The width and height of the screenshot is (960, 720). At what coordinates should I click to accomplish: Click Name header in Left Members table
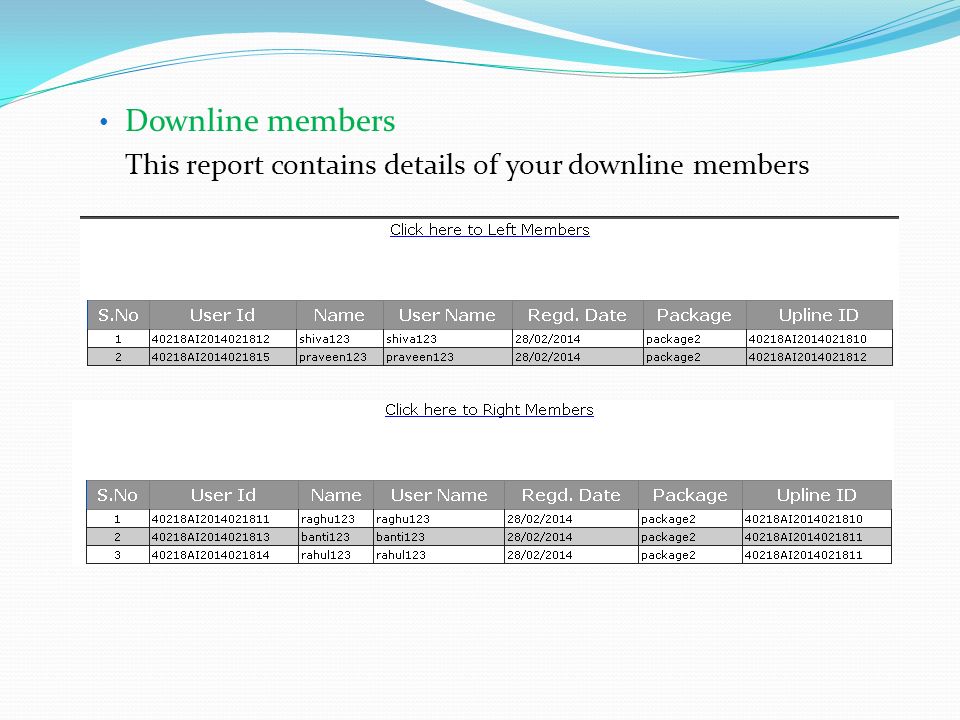(339, 315)
